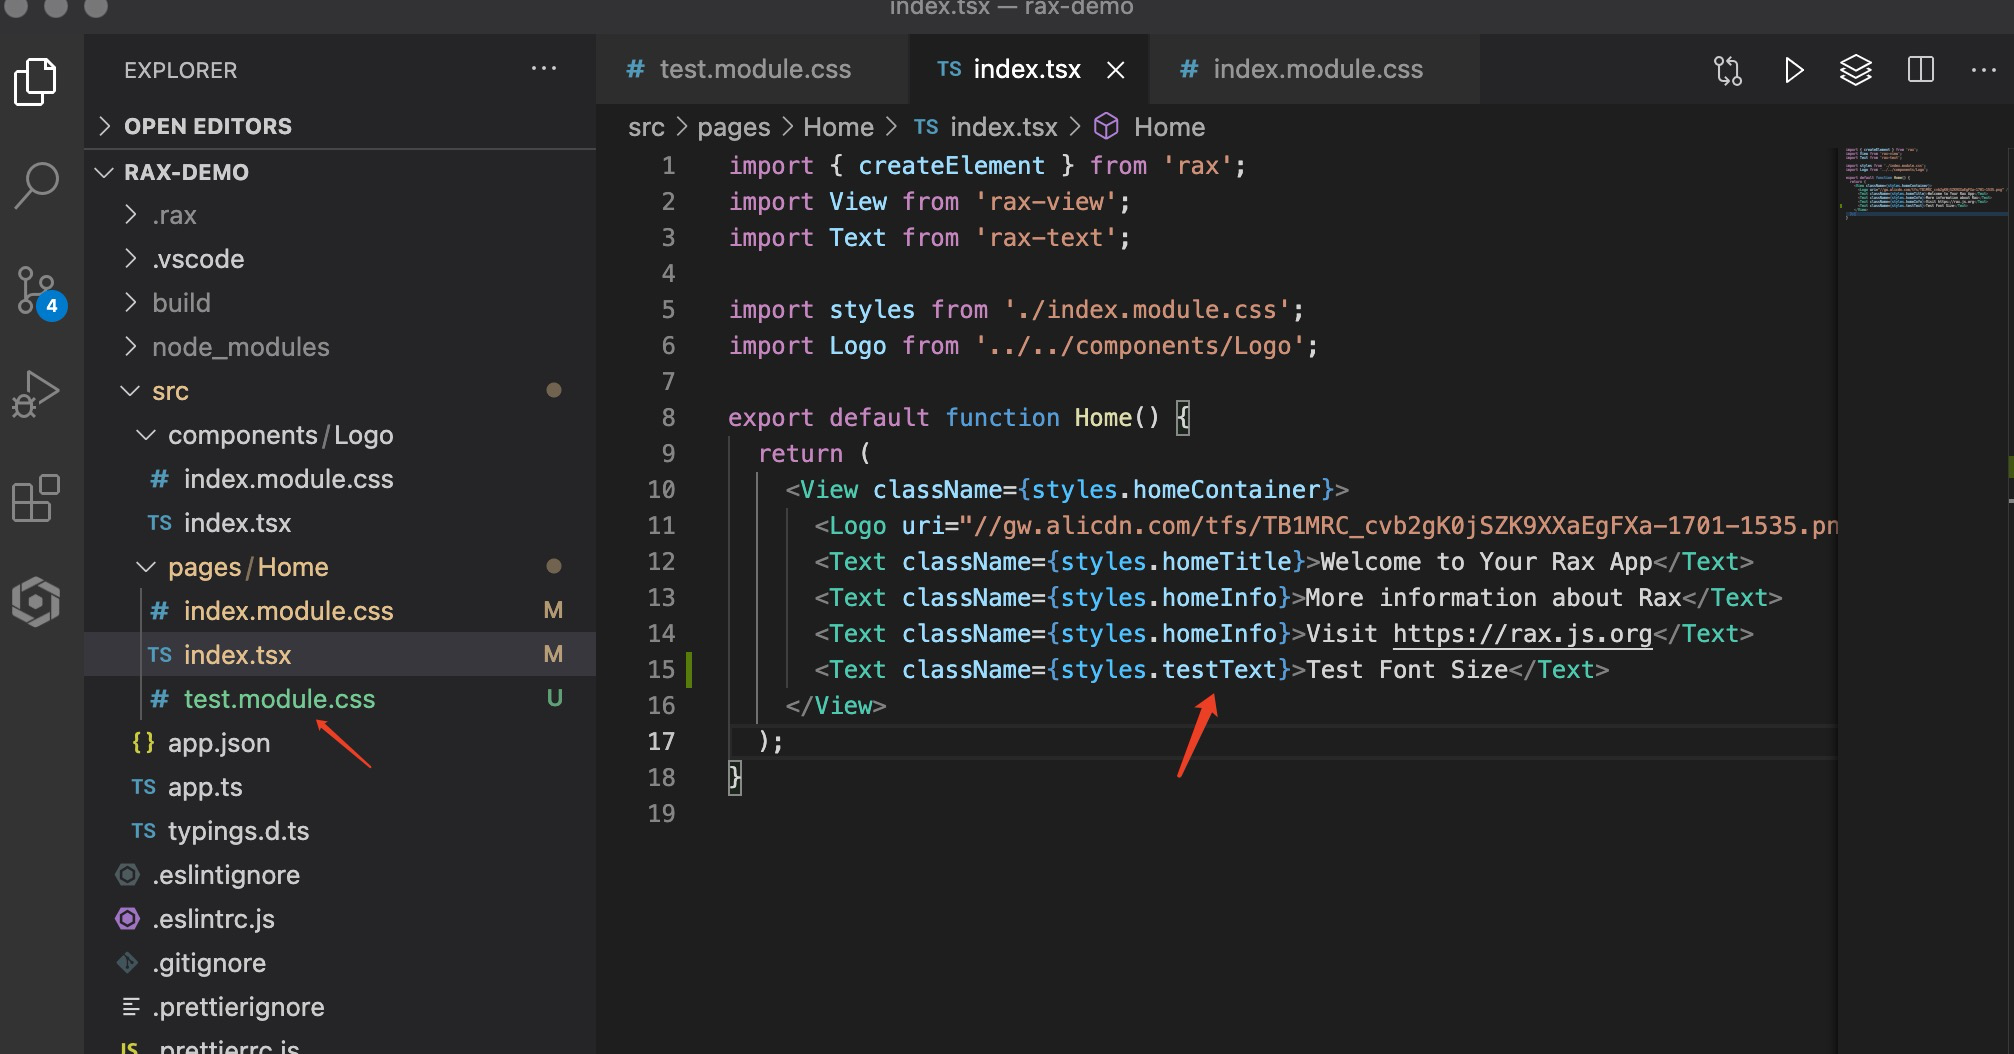Open the app.ts file
Screen dimensions: 2014x1054
pyautogui.click(x=340, y=787)
